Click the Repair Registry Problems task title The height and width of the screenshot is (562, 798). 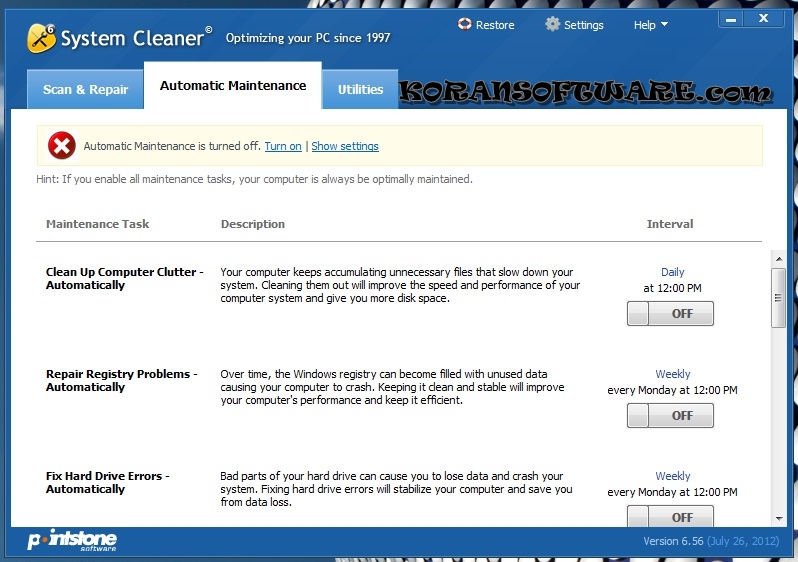[121, 380]
